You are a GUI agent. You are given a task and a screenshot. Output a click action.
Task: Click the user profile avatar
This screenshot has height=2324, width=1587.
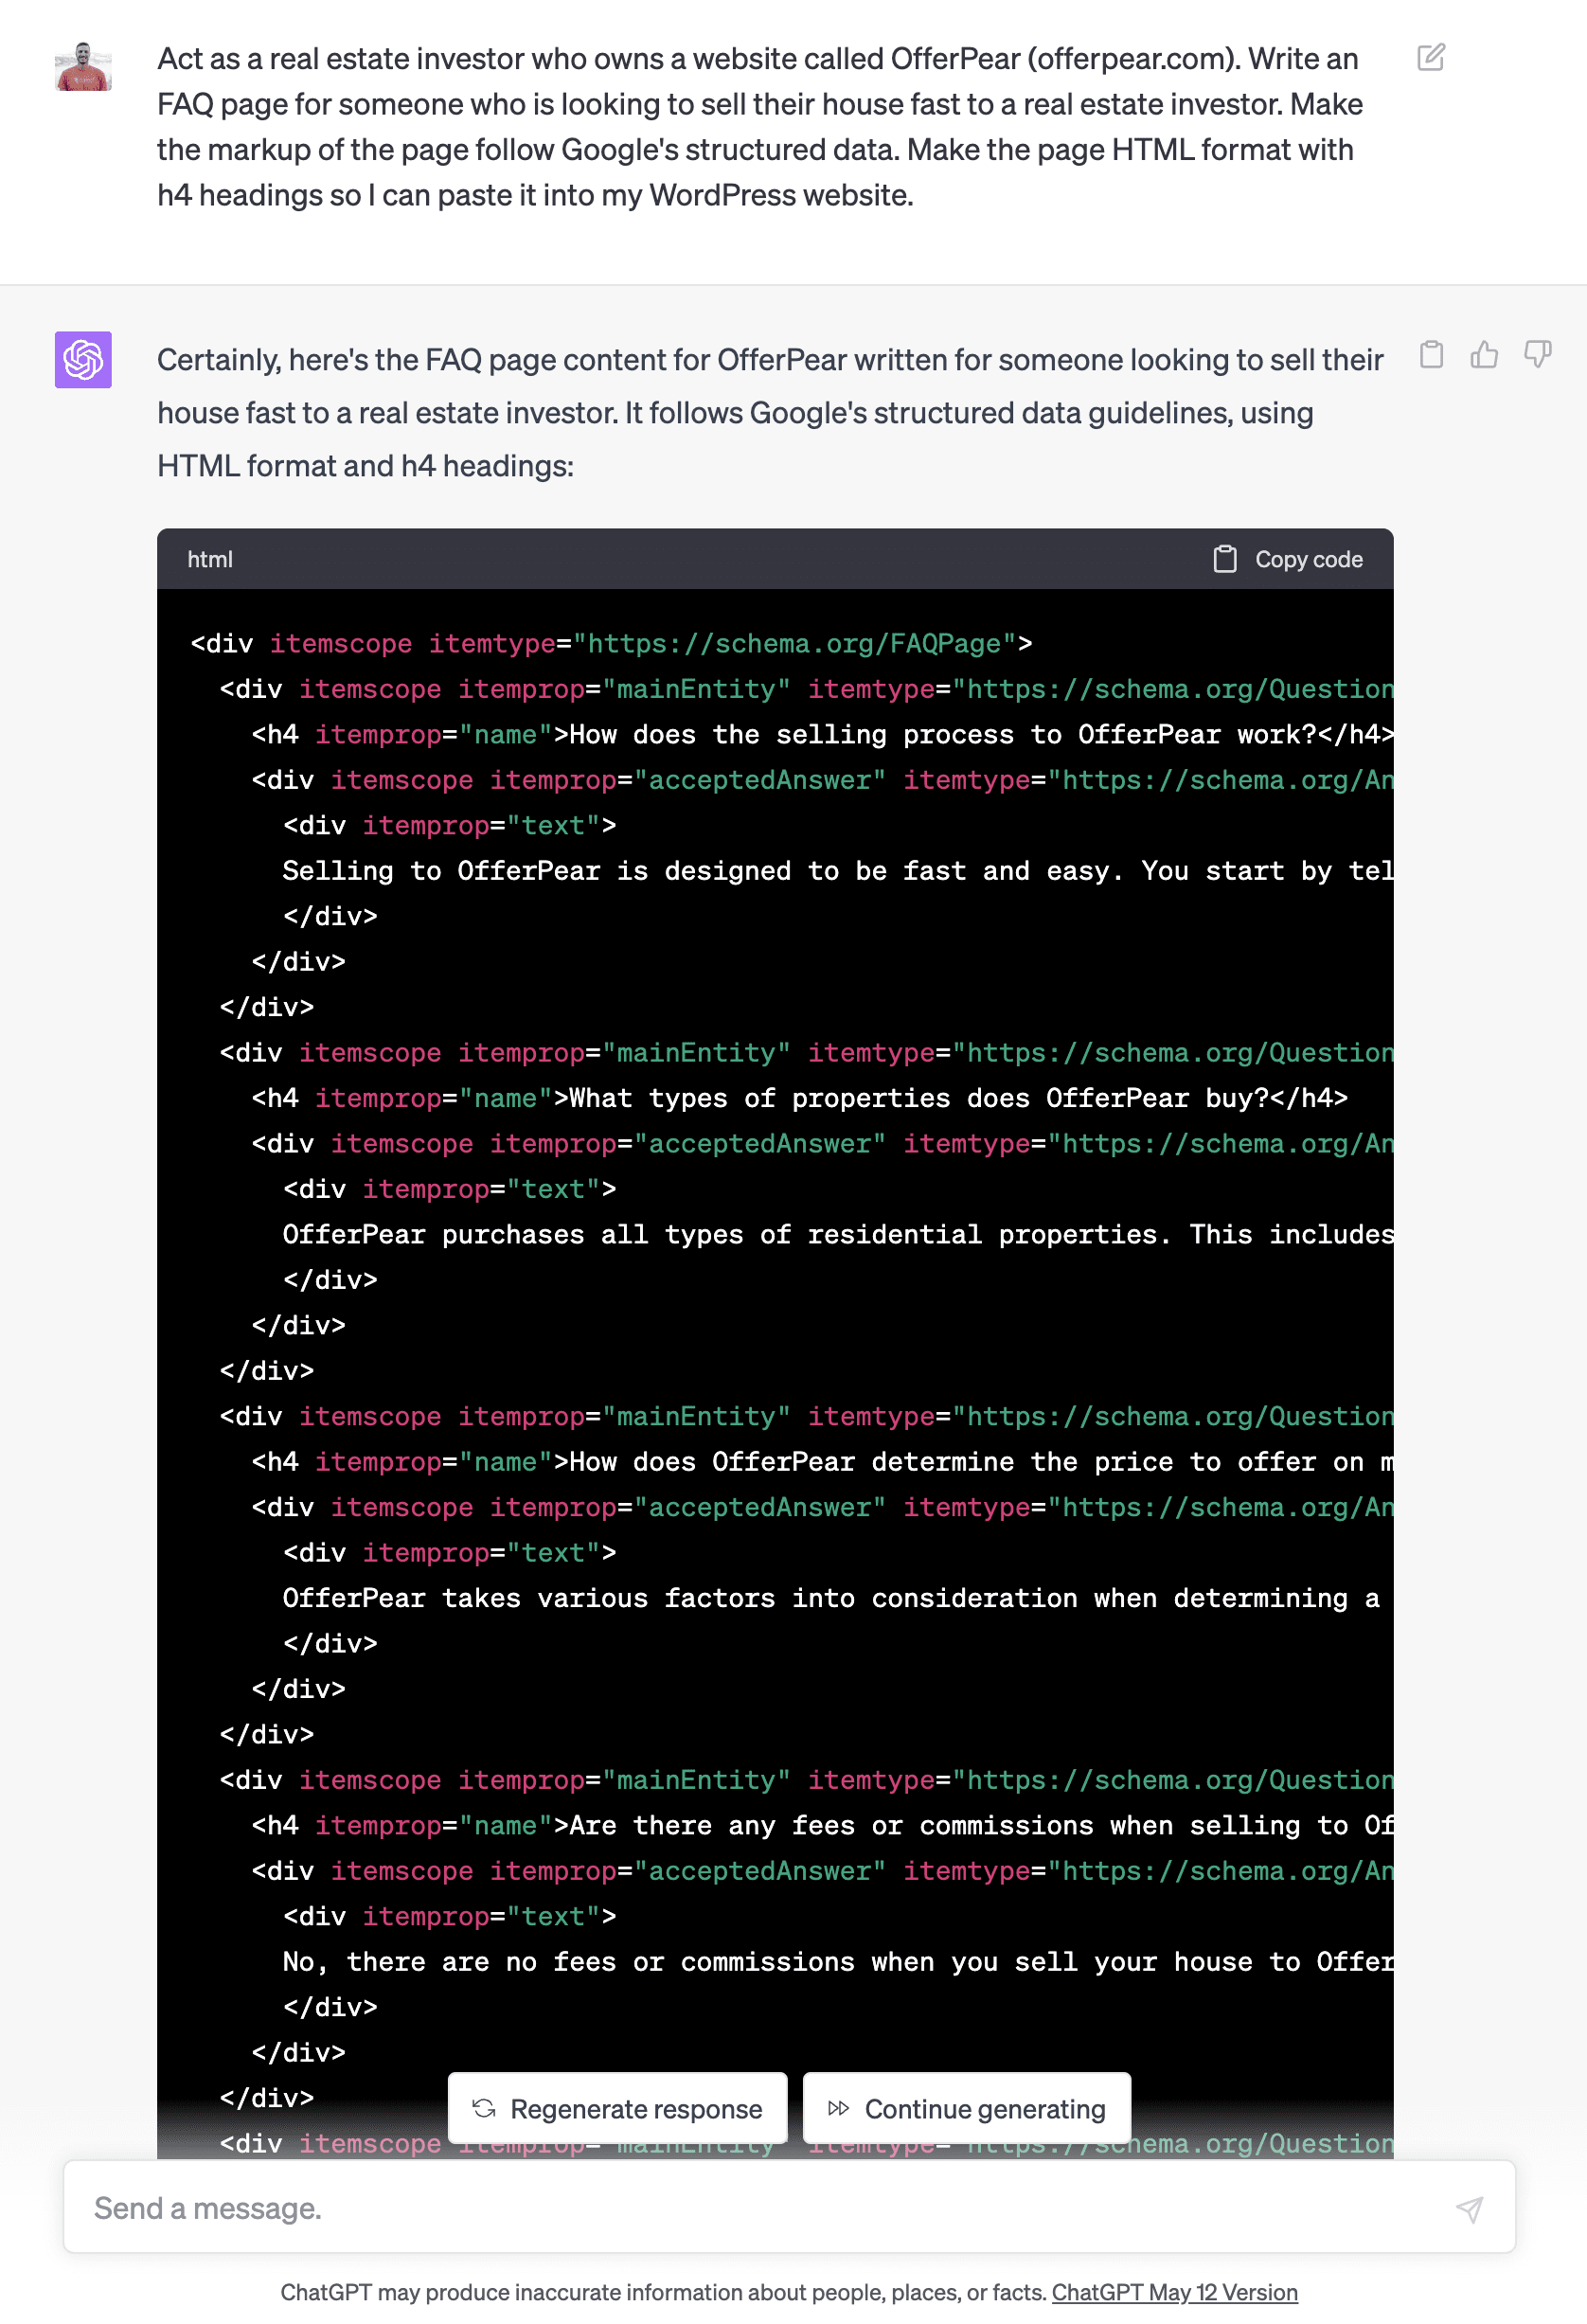tap(83, 67)
